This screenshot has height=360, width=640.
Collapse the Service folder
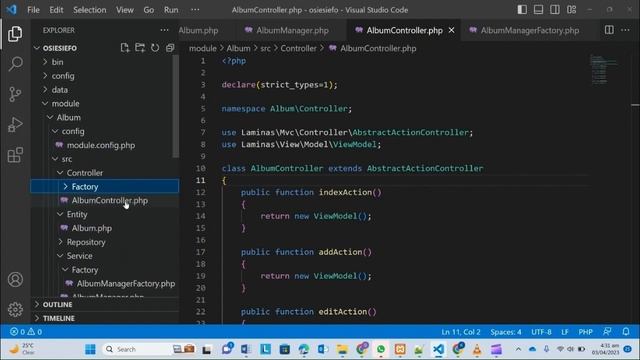79,256
